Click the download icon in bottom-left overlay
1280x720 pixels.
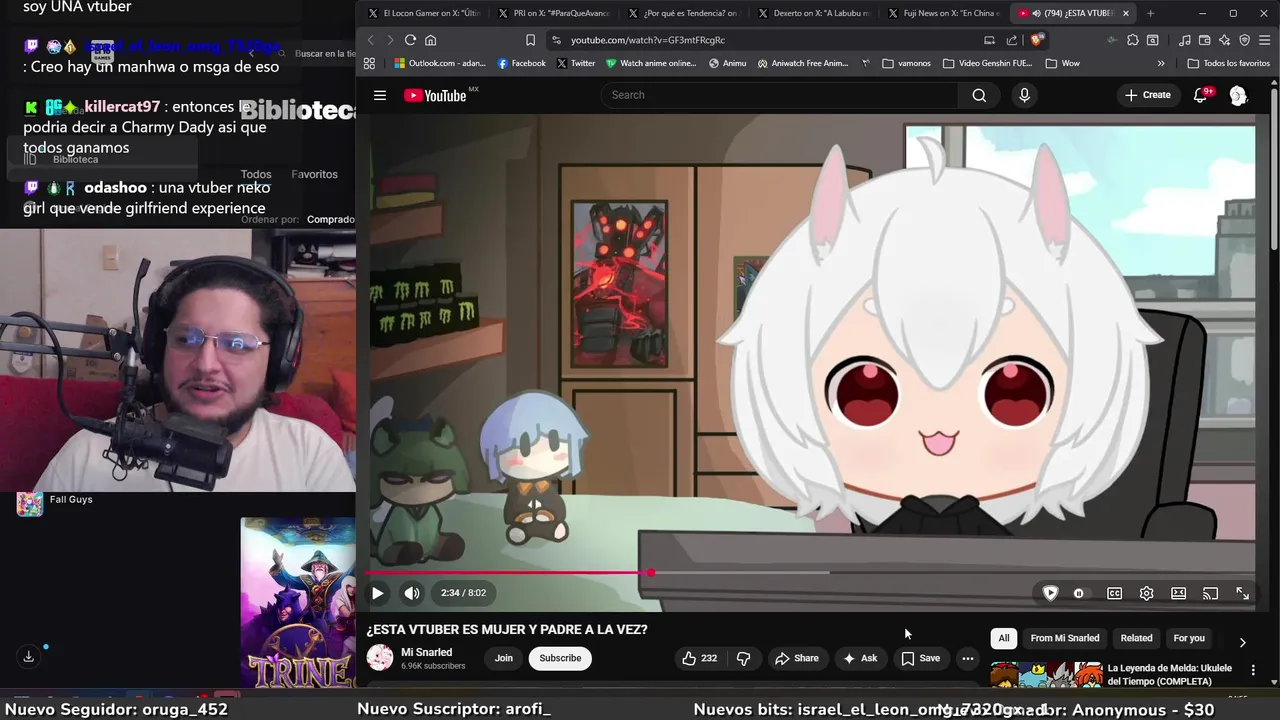point(28,656)
